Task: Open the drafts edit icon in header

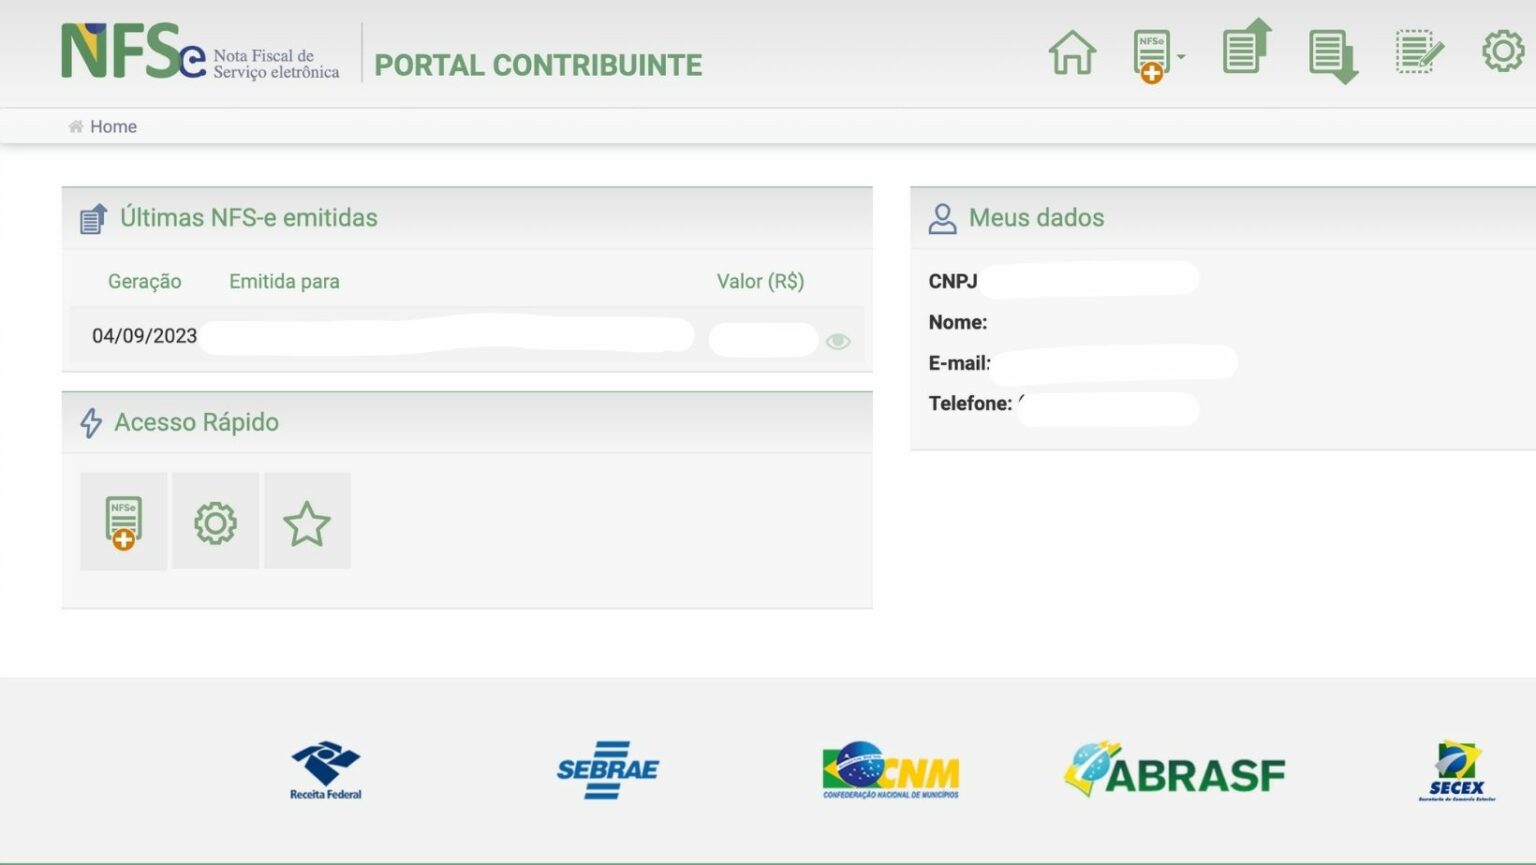Action: coord(1419,52)
